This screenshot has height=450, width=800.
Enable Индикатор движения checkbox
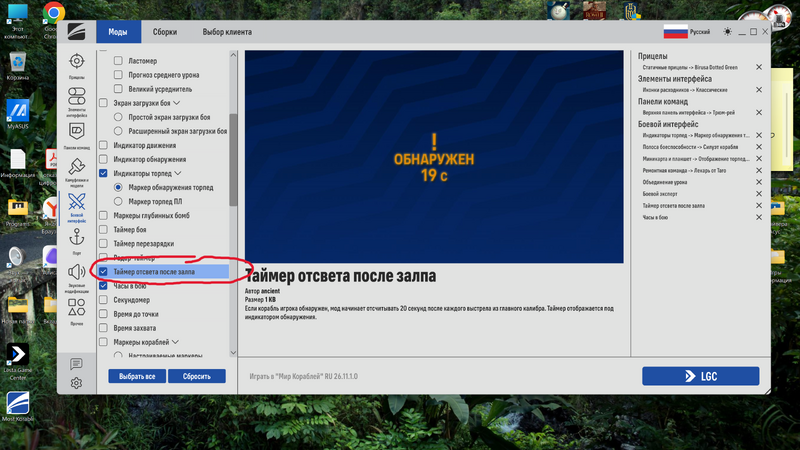103,145
